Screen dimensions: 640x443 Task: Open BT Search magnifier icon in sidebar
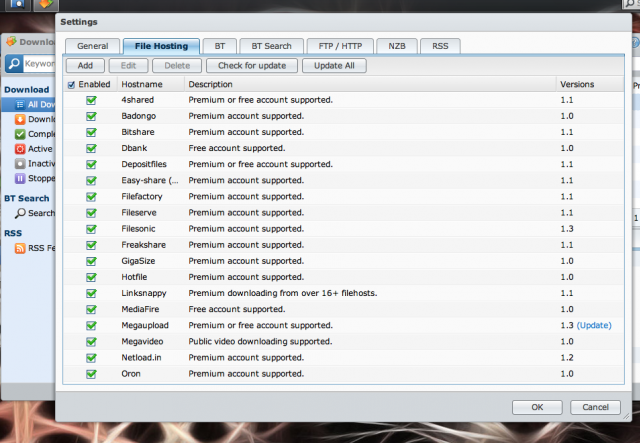click(20, 213)
